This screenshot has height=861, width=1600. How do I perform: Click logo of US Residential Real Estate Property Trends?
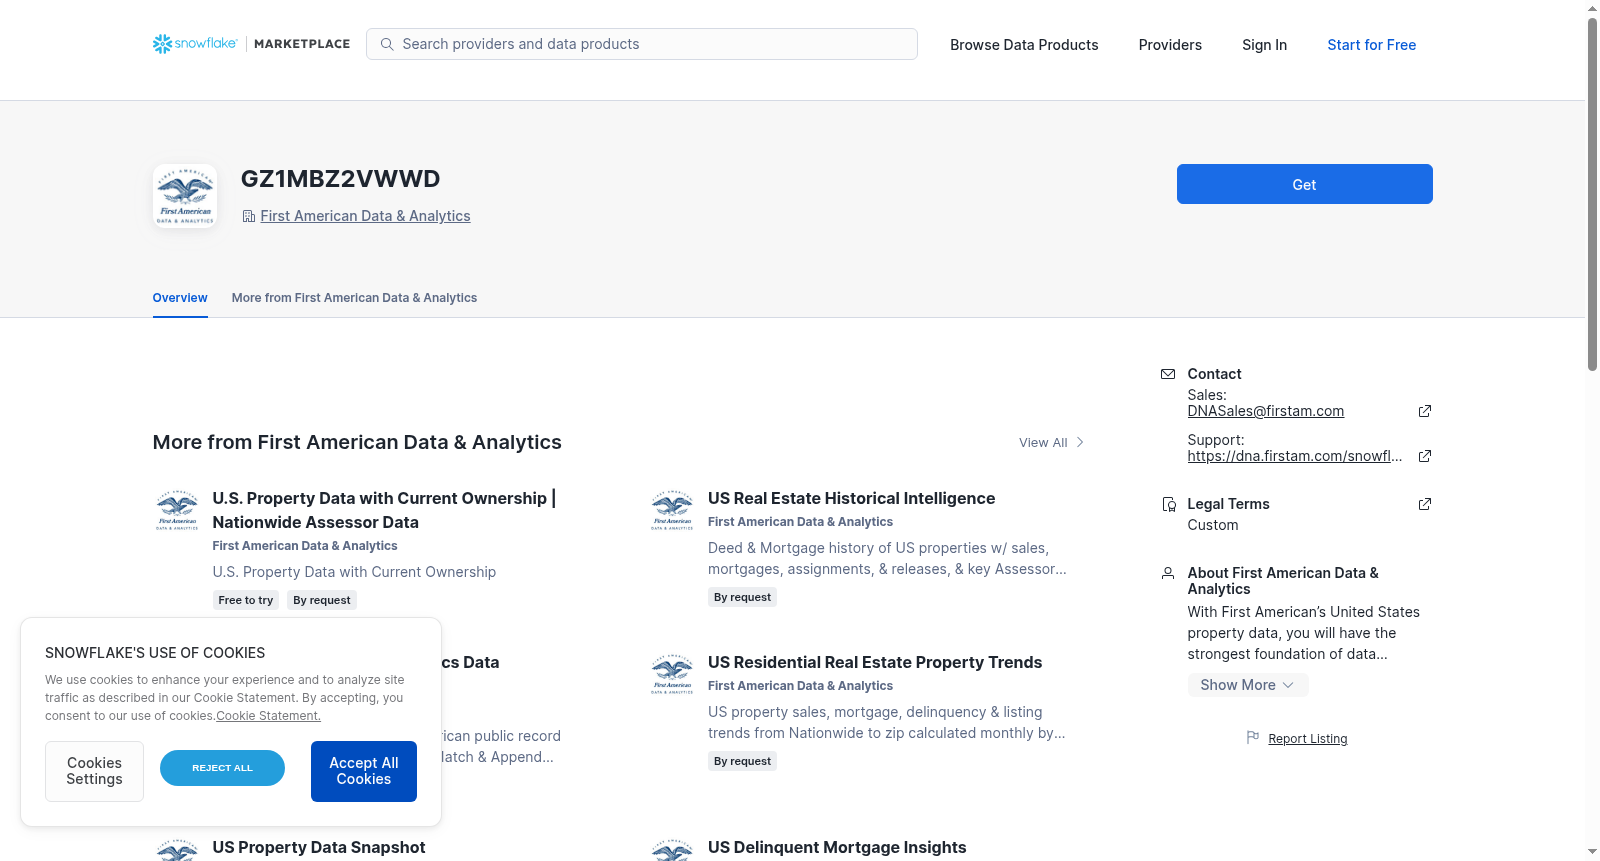coord(672,674)
